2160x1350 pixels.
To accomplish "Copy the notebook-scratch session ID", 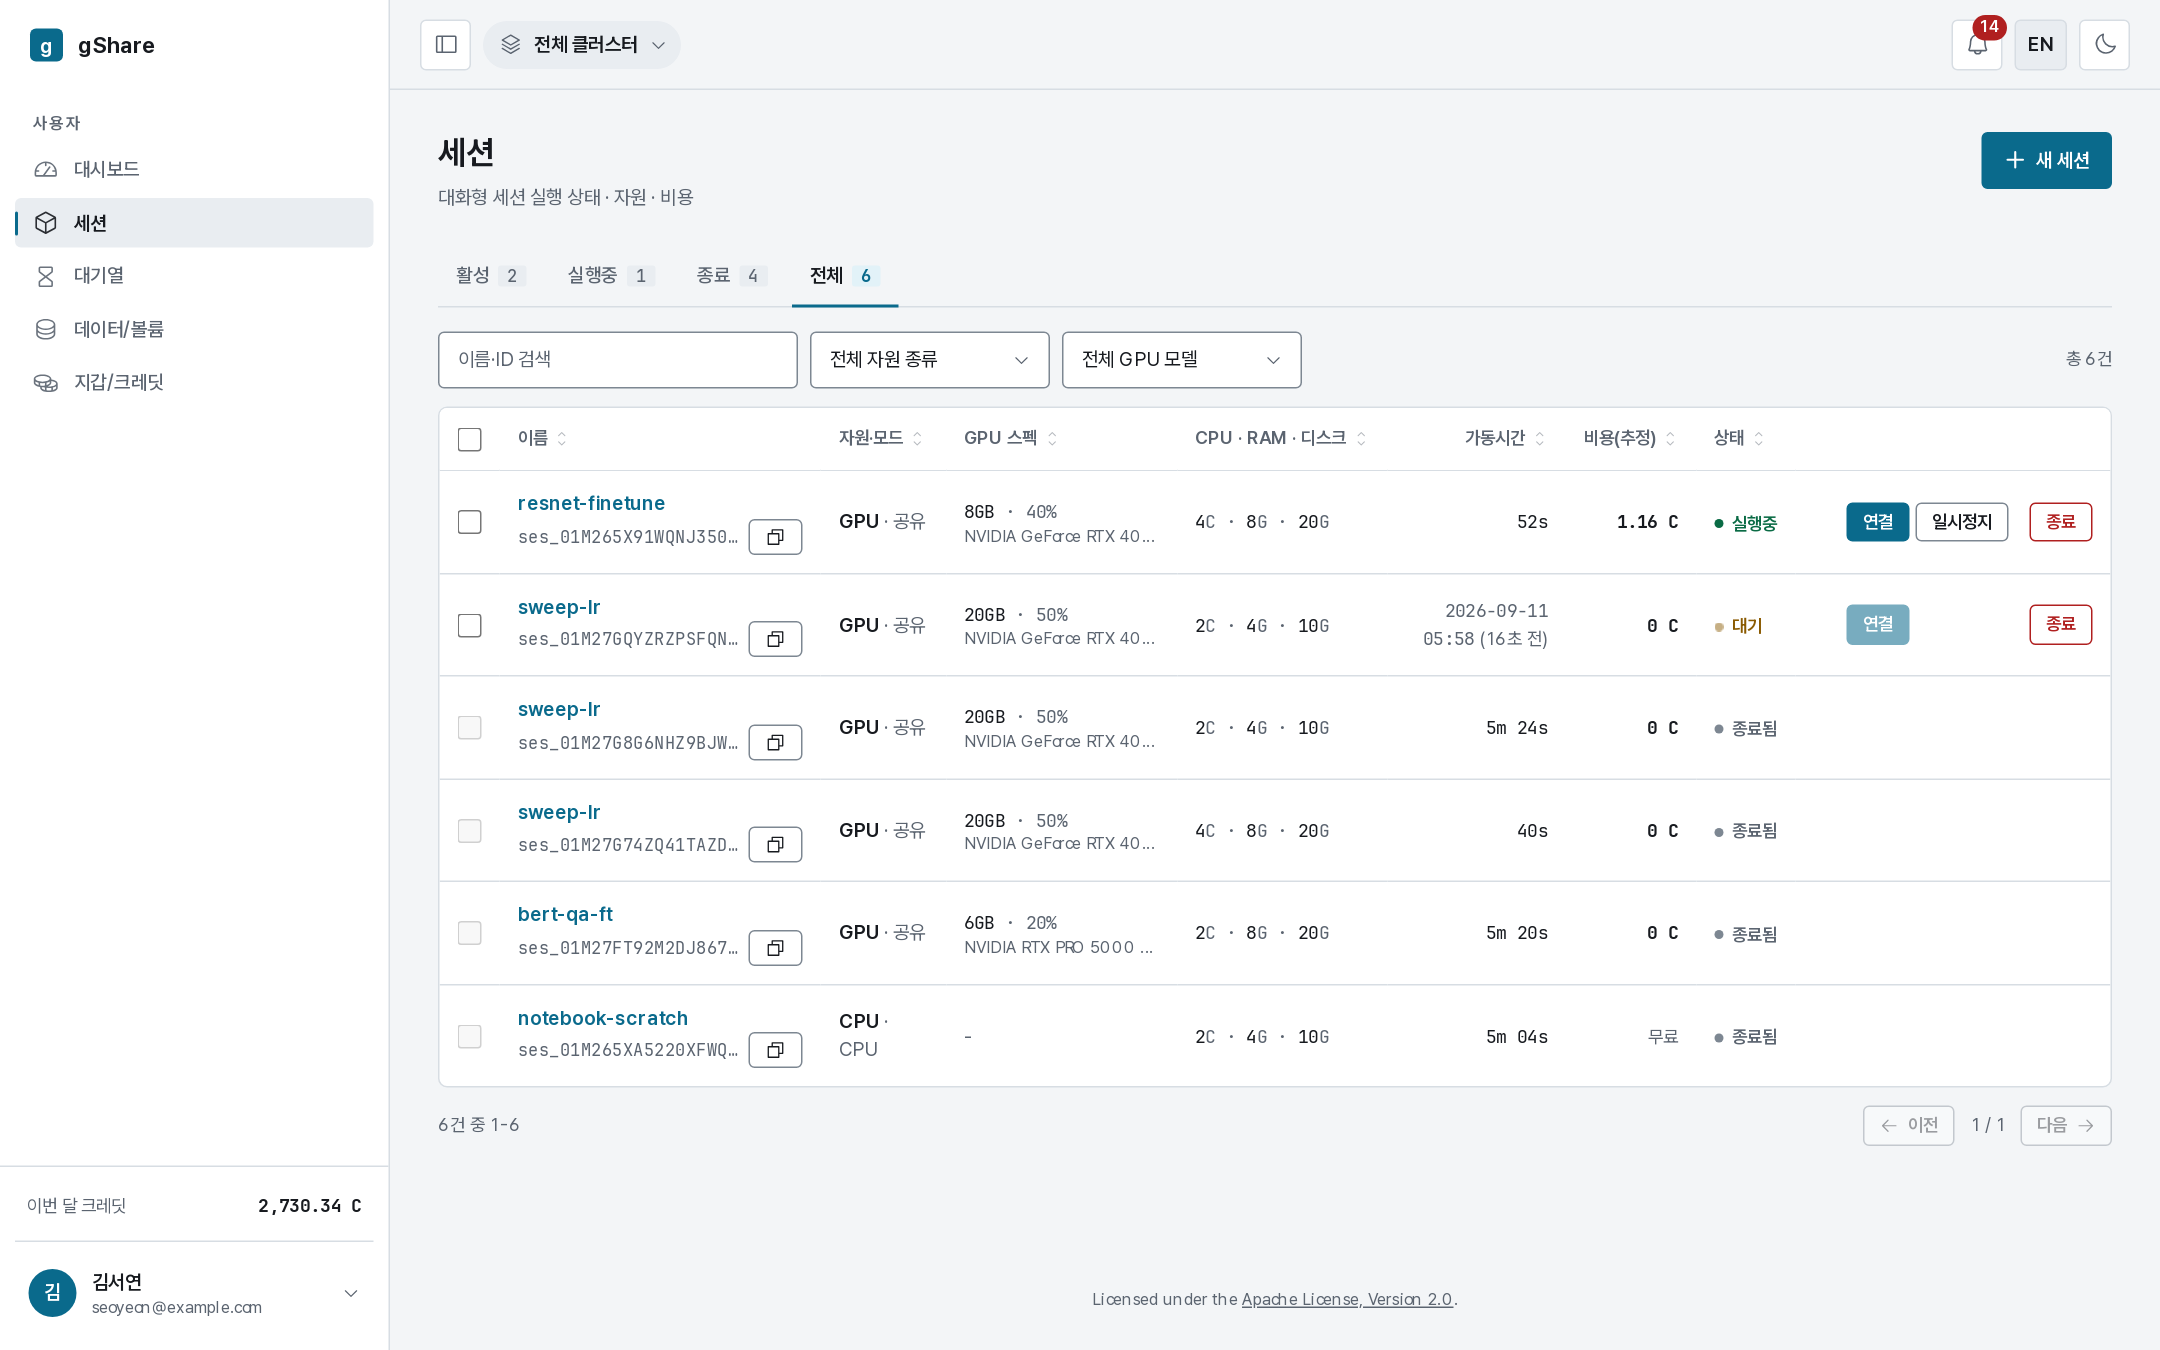I will tap(775, 1050).
